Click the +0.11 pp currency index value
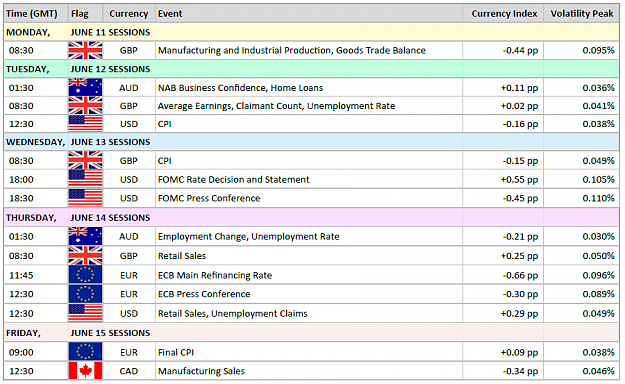 [519, 88]
